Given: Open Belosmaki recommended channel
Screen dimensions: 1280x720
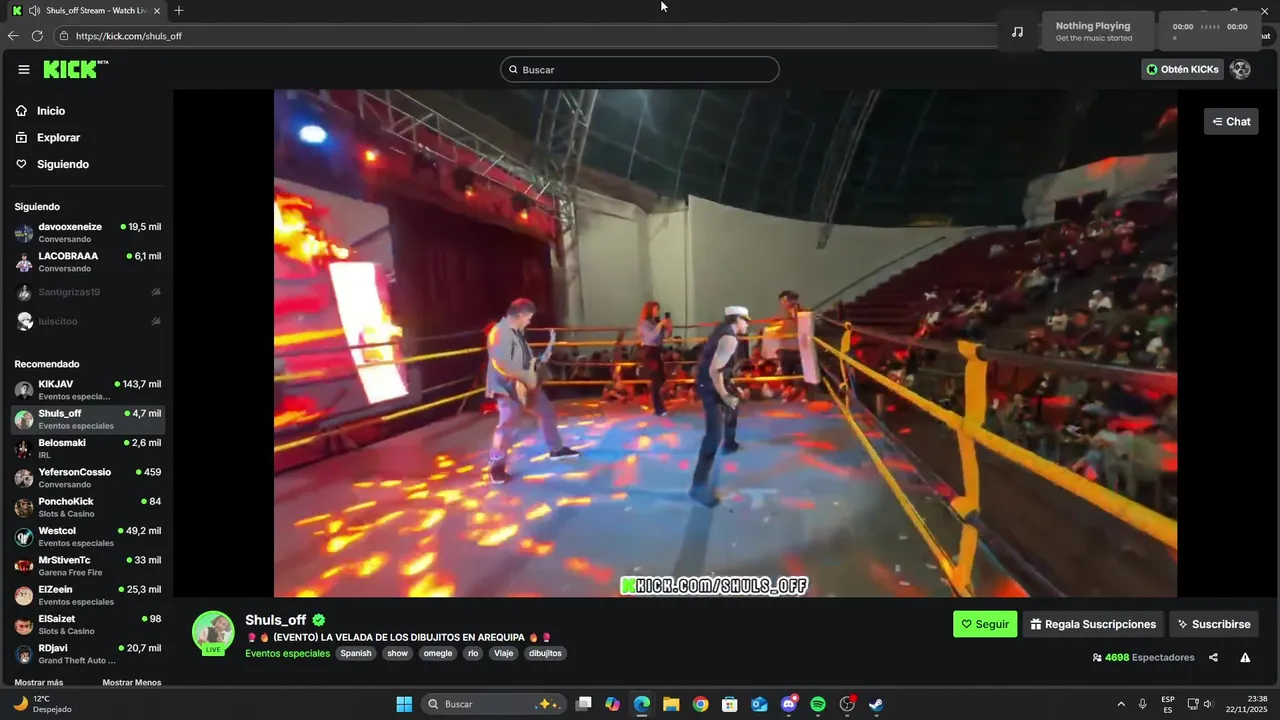Looking at the screenshot, I should click(x=88, y=448).
